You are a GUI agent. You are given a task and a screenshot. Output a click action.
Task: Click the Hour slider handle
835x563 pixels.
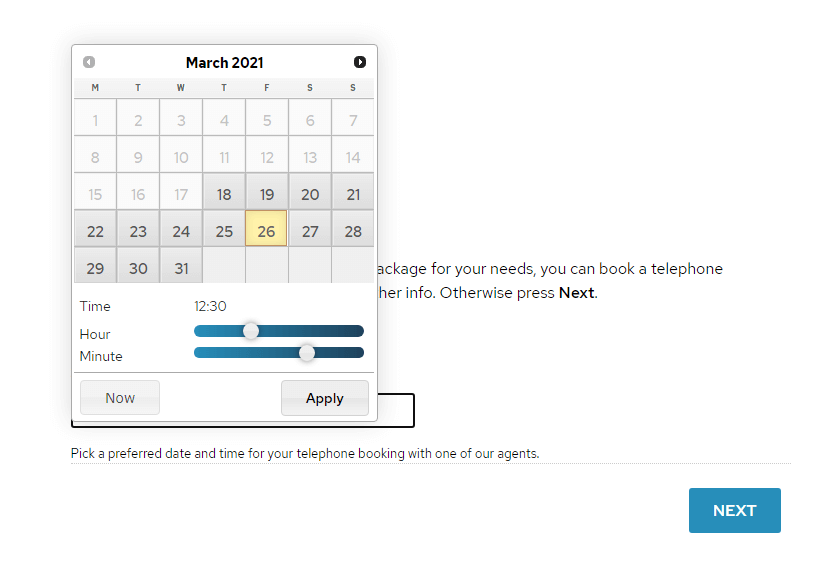point(251,331)
